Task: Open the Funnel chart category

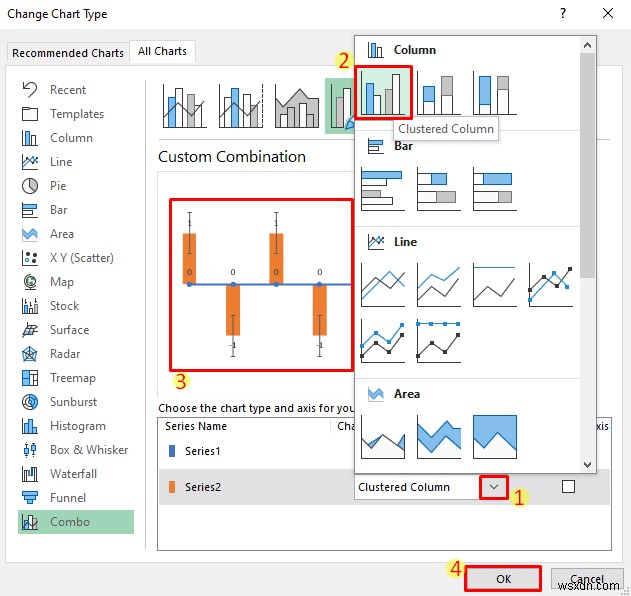Action: coord(76,498)
